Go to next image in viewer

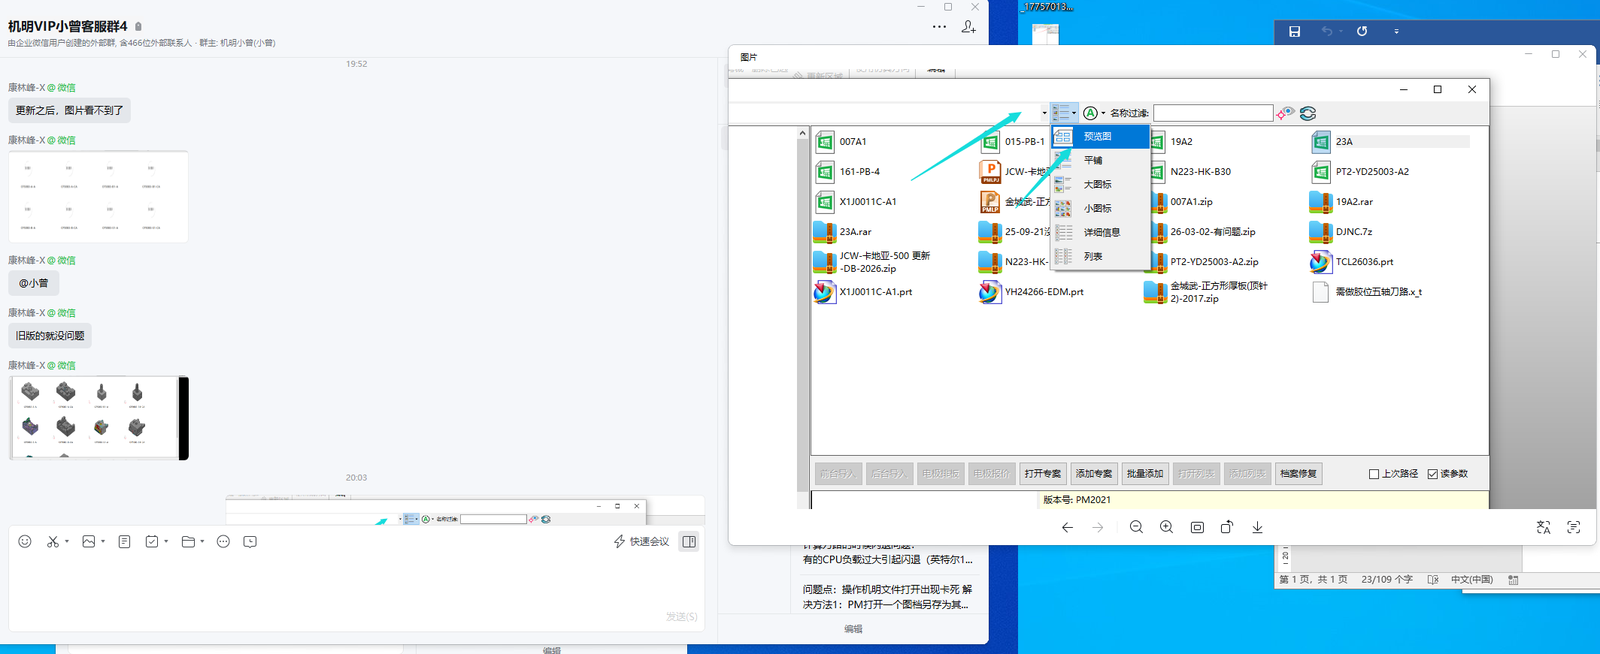(x=1098, y=527)
